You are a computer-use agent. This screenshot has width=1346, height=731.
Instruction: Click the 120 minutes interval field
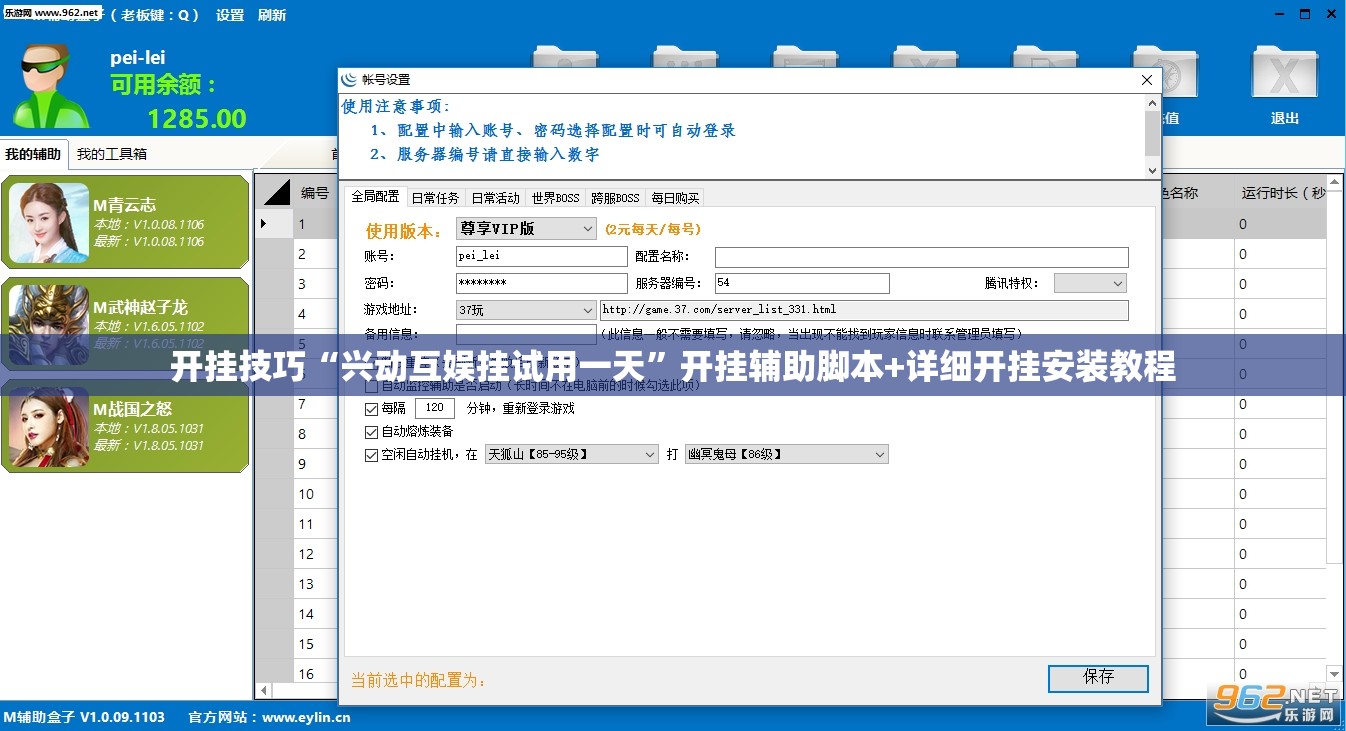[x=434, y=408]
